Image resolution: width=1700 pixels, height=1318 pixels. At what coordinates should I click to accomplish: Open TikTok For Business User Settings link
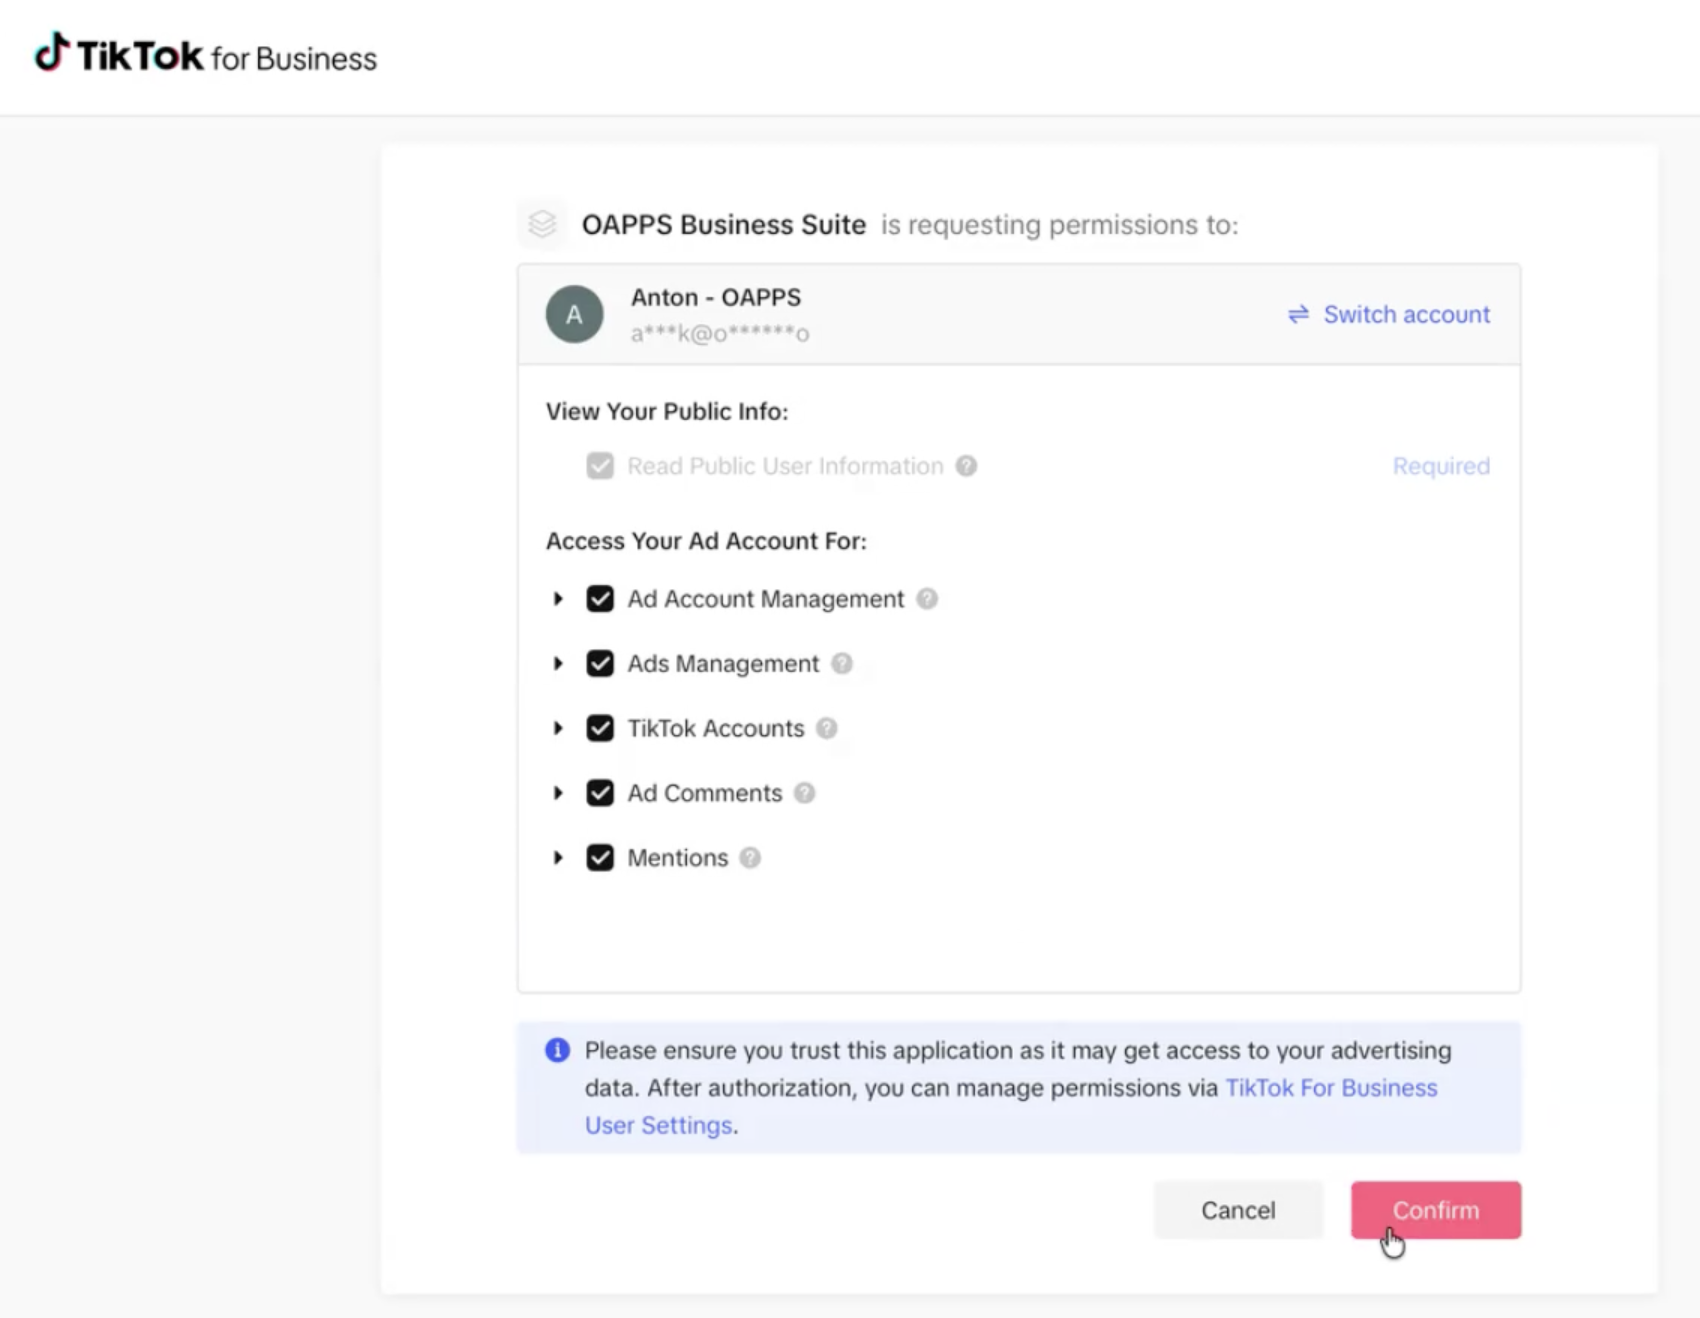point(1011,1106)
